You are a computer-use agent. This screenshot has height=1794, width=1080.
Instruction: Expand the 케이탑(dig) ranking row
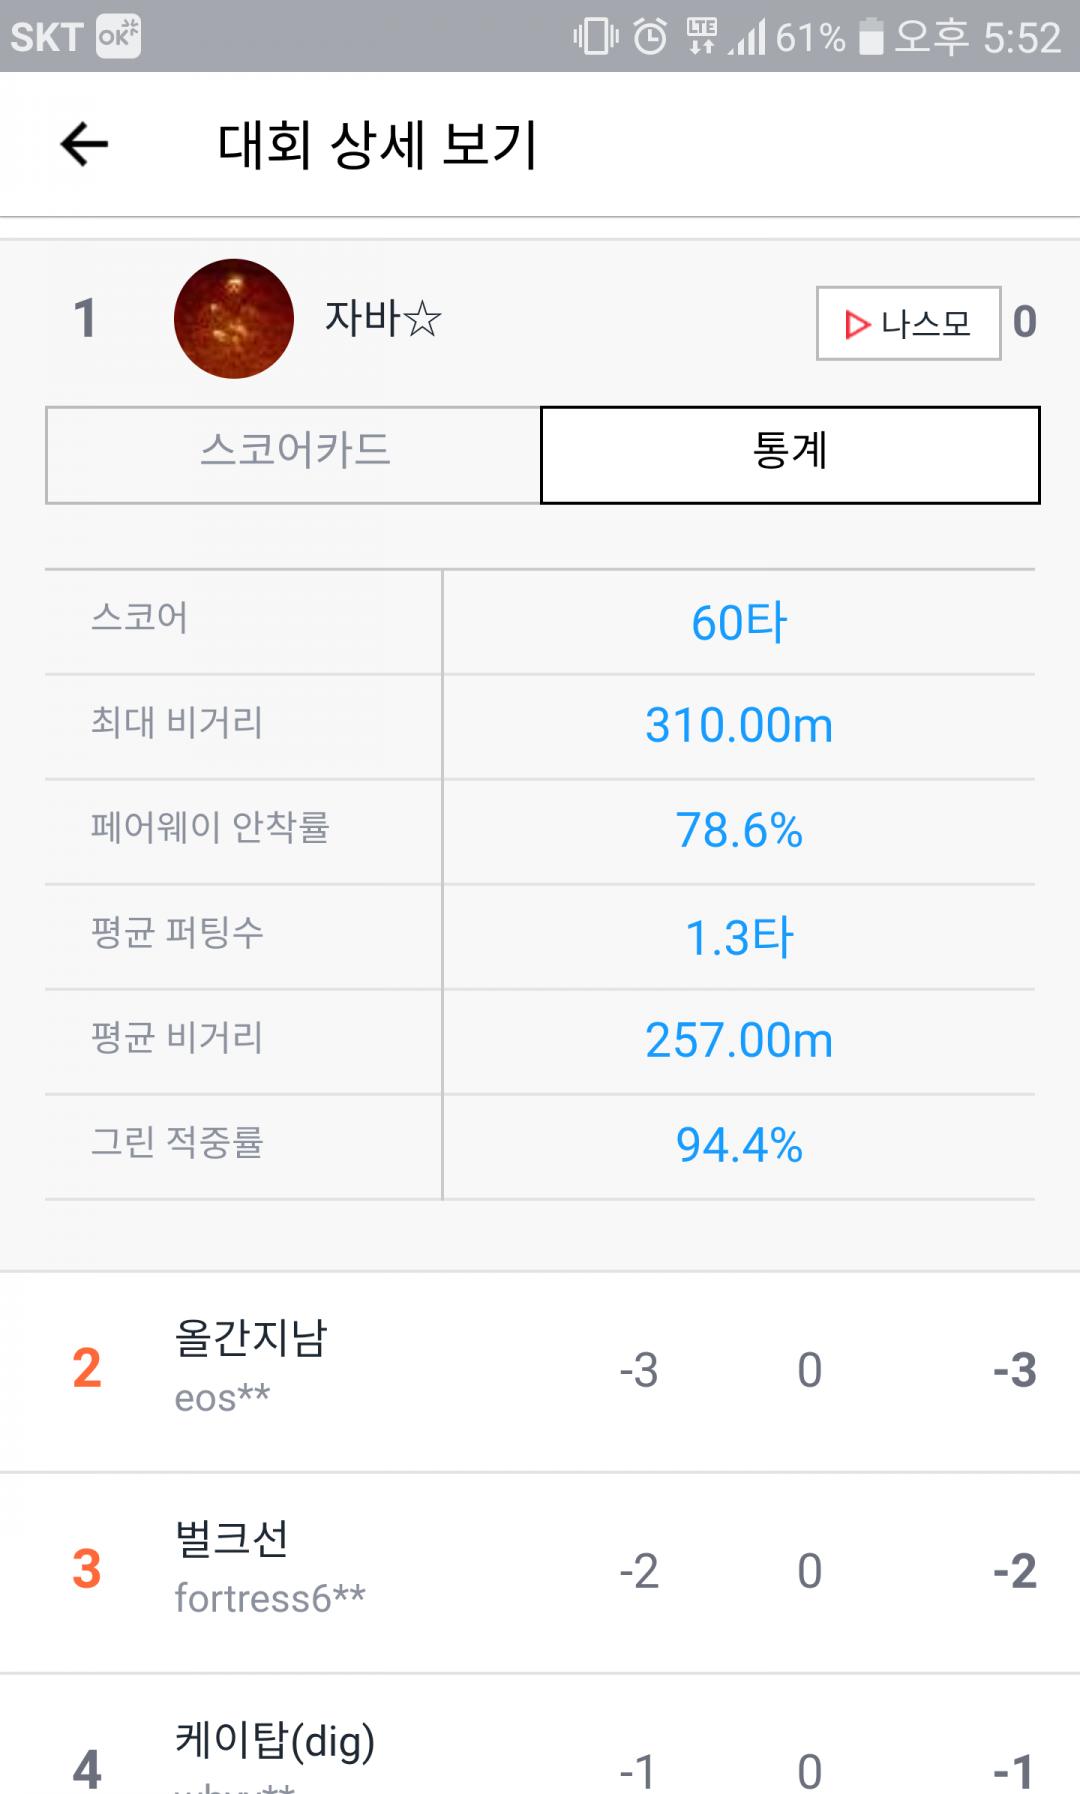pos(540,1760)
